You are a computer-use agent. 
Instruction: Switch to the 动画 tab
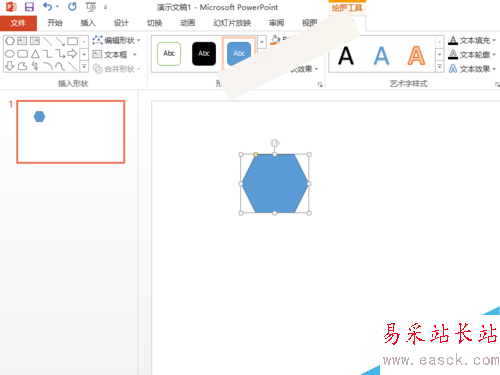(x=188, y=23)
